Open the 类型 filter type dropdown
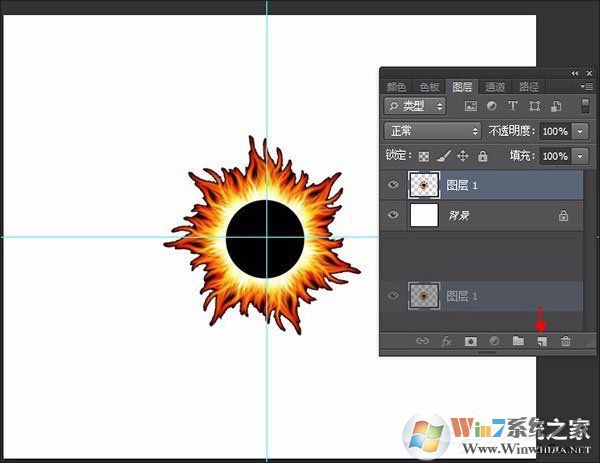600x463 pixels. pyautogui.click(x=415, y=106)
